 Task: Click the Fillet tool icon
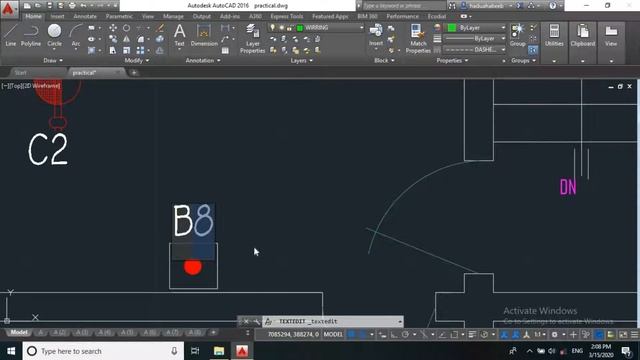140,39
